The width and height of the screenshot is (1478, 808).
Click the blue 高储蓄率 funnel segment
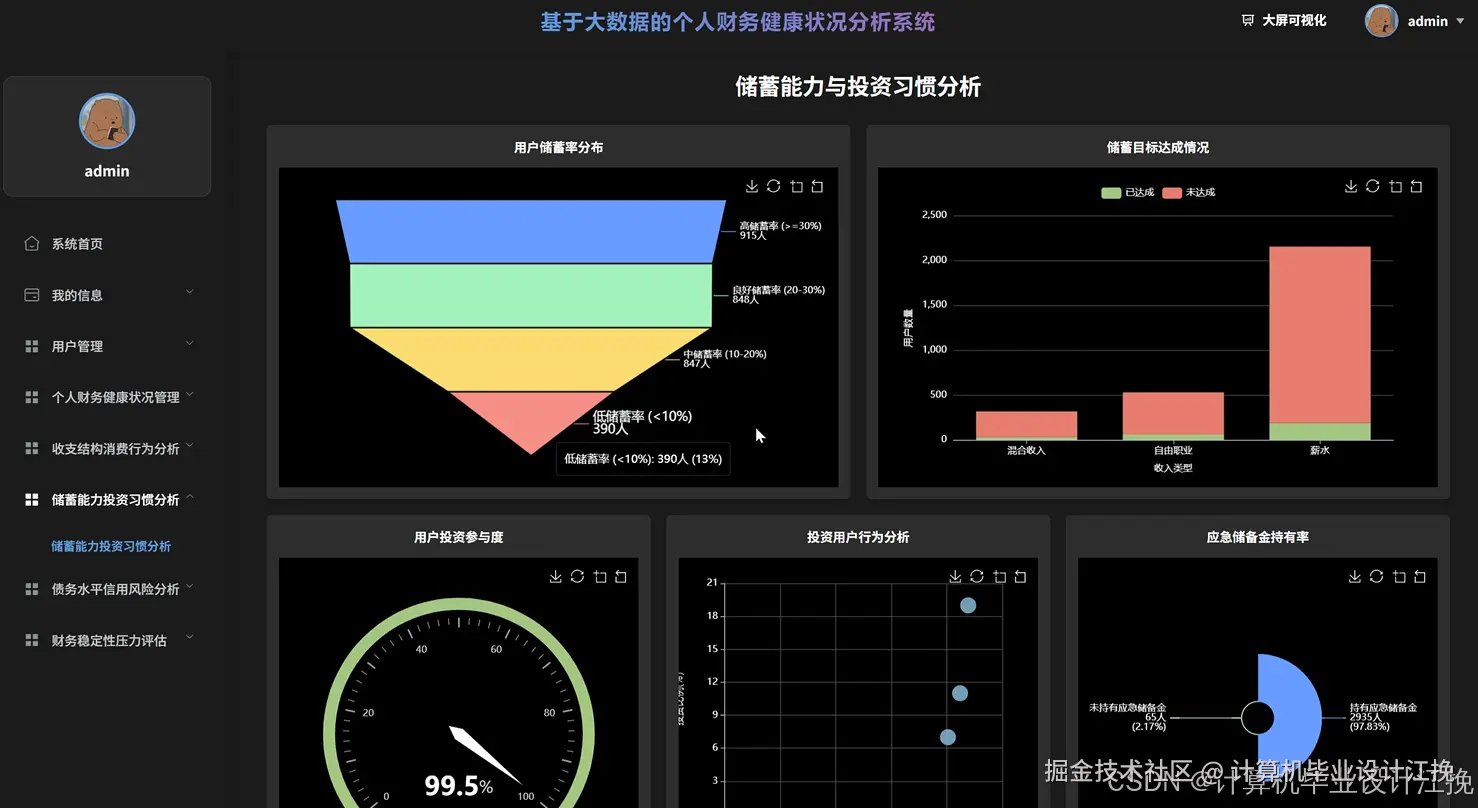coord(531,231)
